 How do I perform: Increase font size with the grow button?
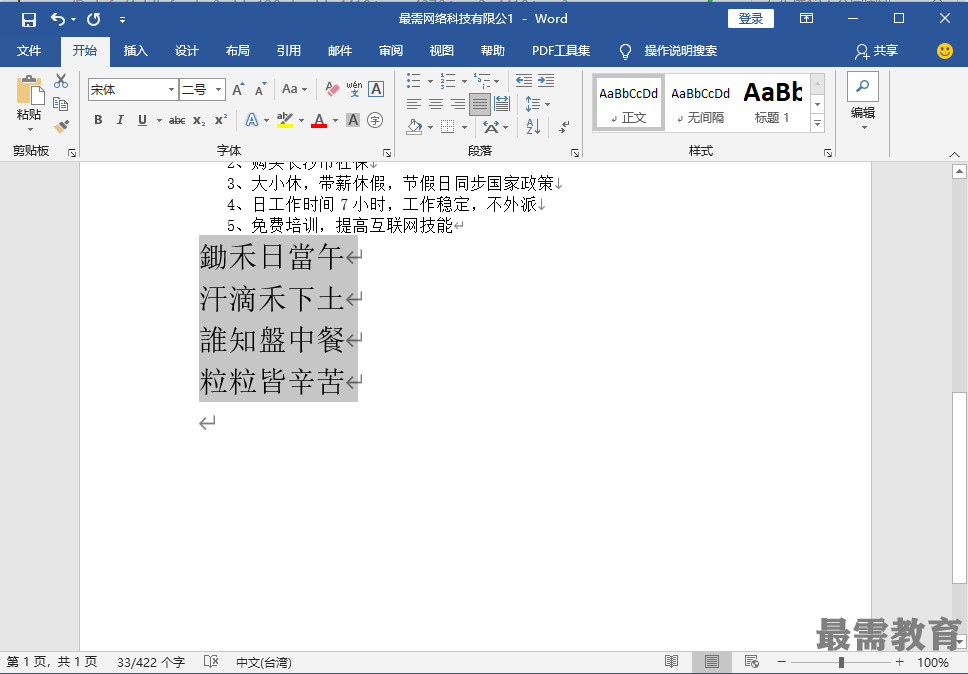pos(238,89)
